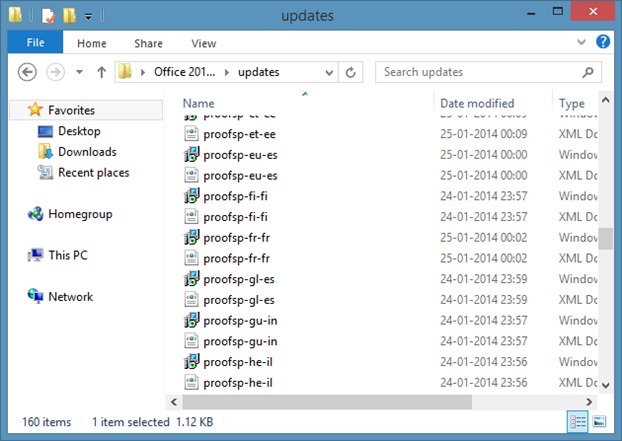The width and height of the screenshot is (622, 441).
Task: Click the search magnifier icon
Action: (x=588, y=72)
